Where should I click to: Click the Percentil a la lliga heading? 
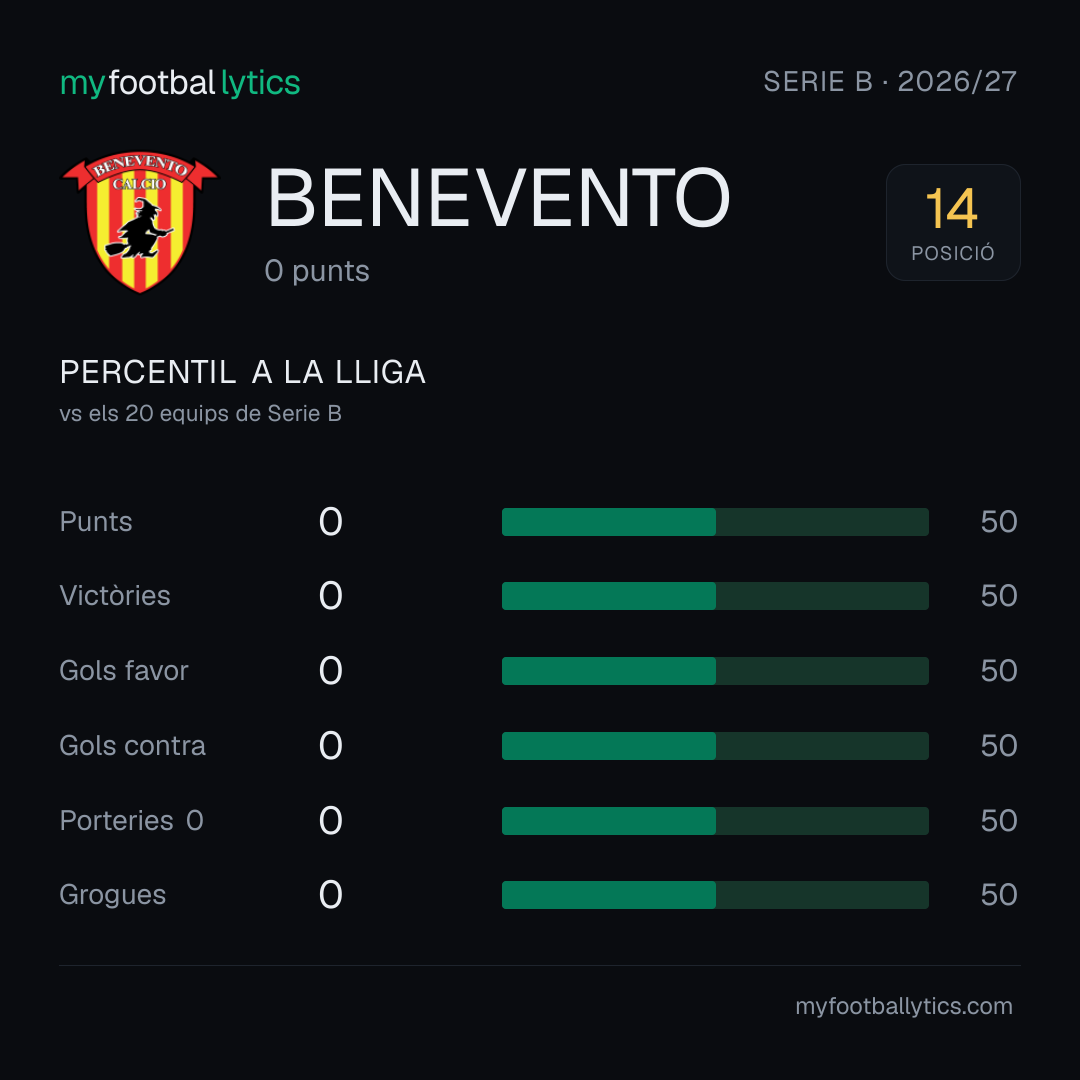pyautogui.click(x=242, y=373)
